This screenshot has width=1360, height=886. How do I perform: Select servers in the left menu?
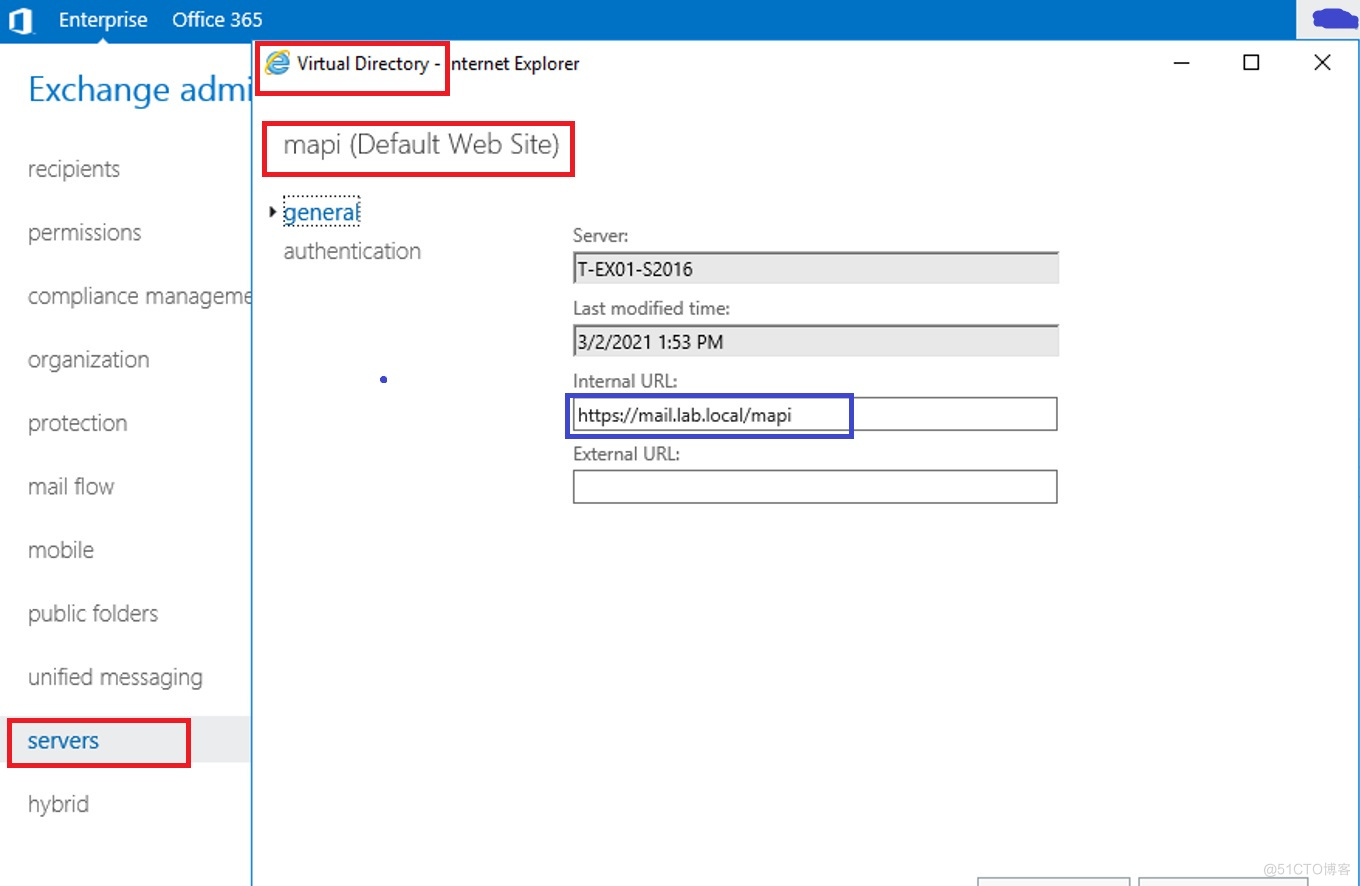64,741
